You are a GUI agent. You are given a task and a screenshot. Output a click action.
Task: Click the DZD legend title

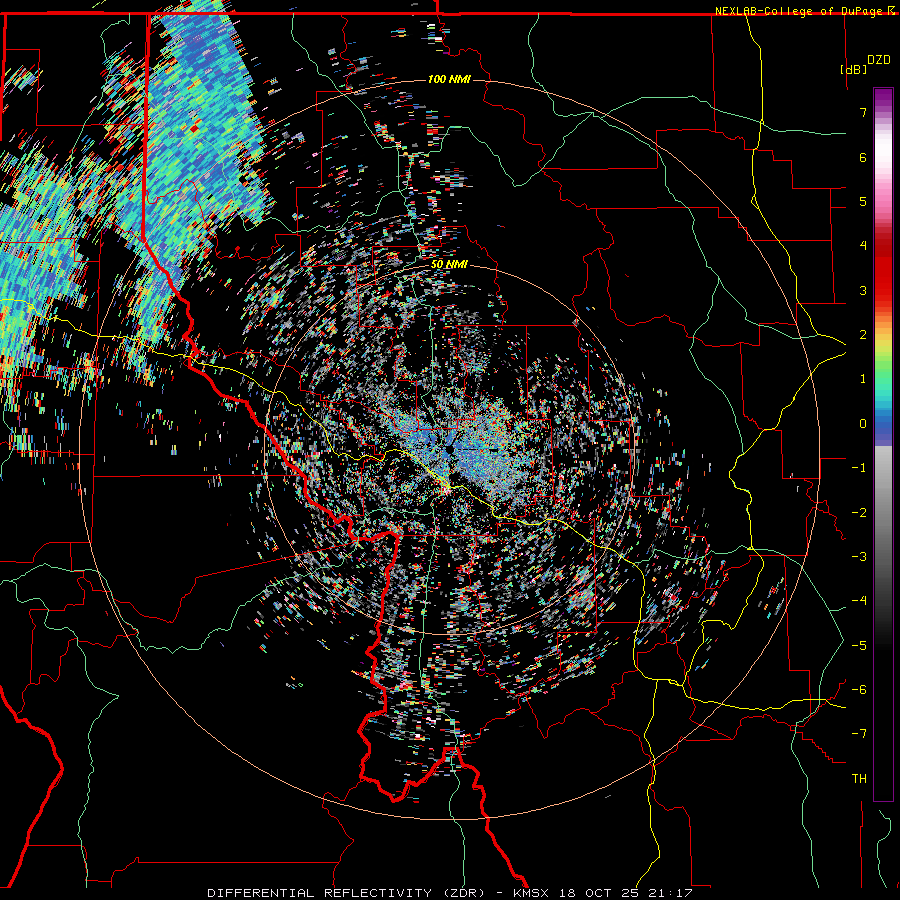coord(879,60)
